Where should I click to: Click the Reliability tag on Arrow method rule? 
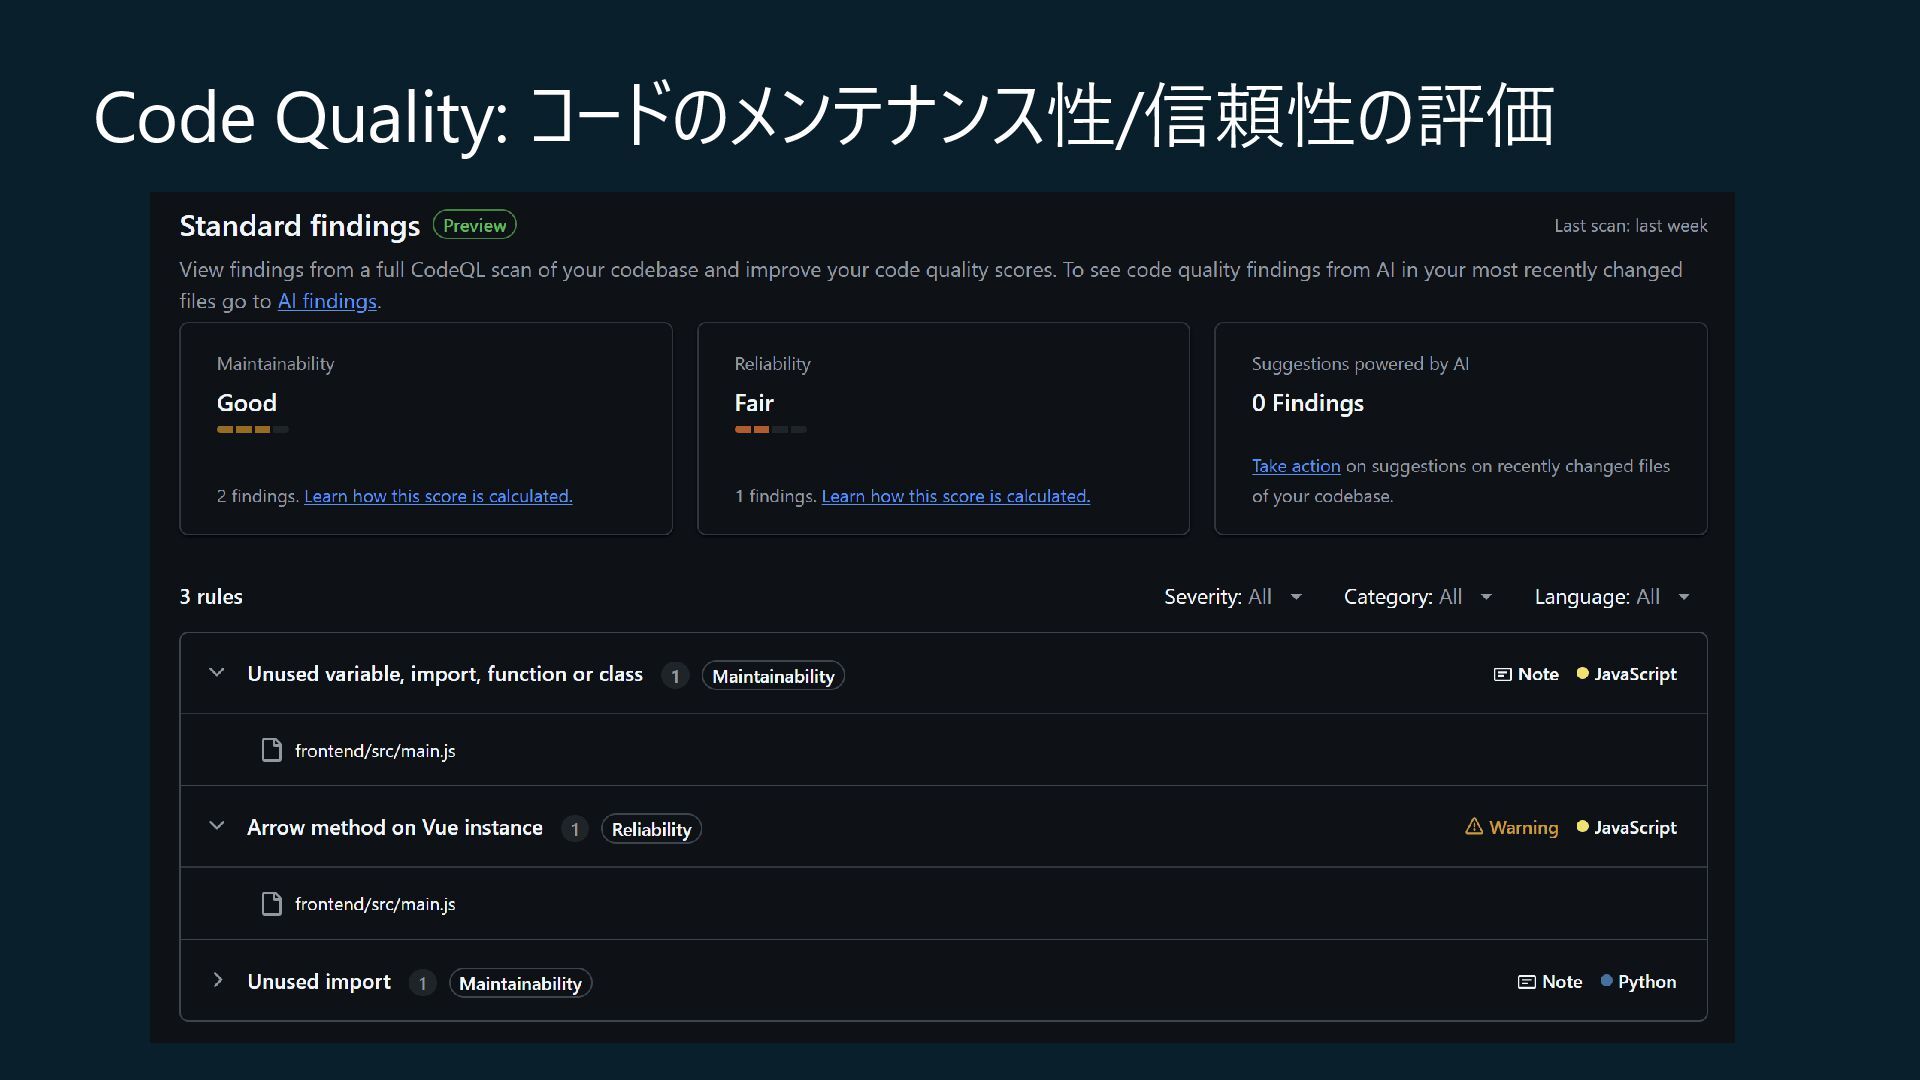pyautogui.click(x=651, y=829)
